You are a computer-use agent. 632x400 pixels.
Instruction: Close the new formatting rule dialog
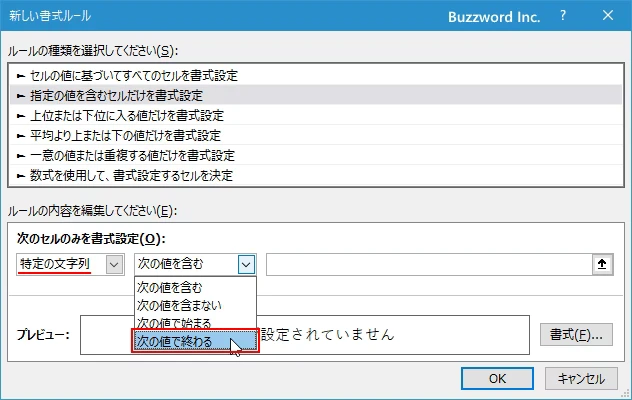point(608,15)
